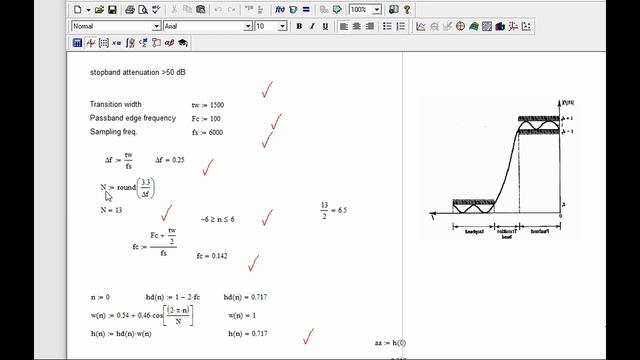Image resolution: width=640 pixels, height=360 pixels.
Task: Toggle the numbered list
Action: (x=401, y=26)
